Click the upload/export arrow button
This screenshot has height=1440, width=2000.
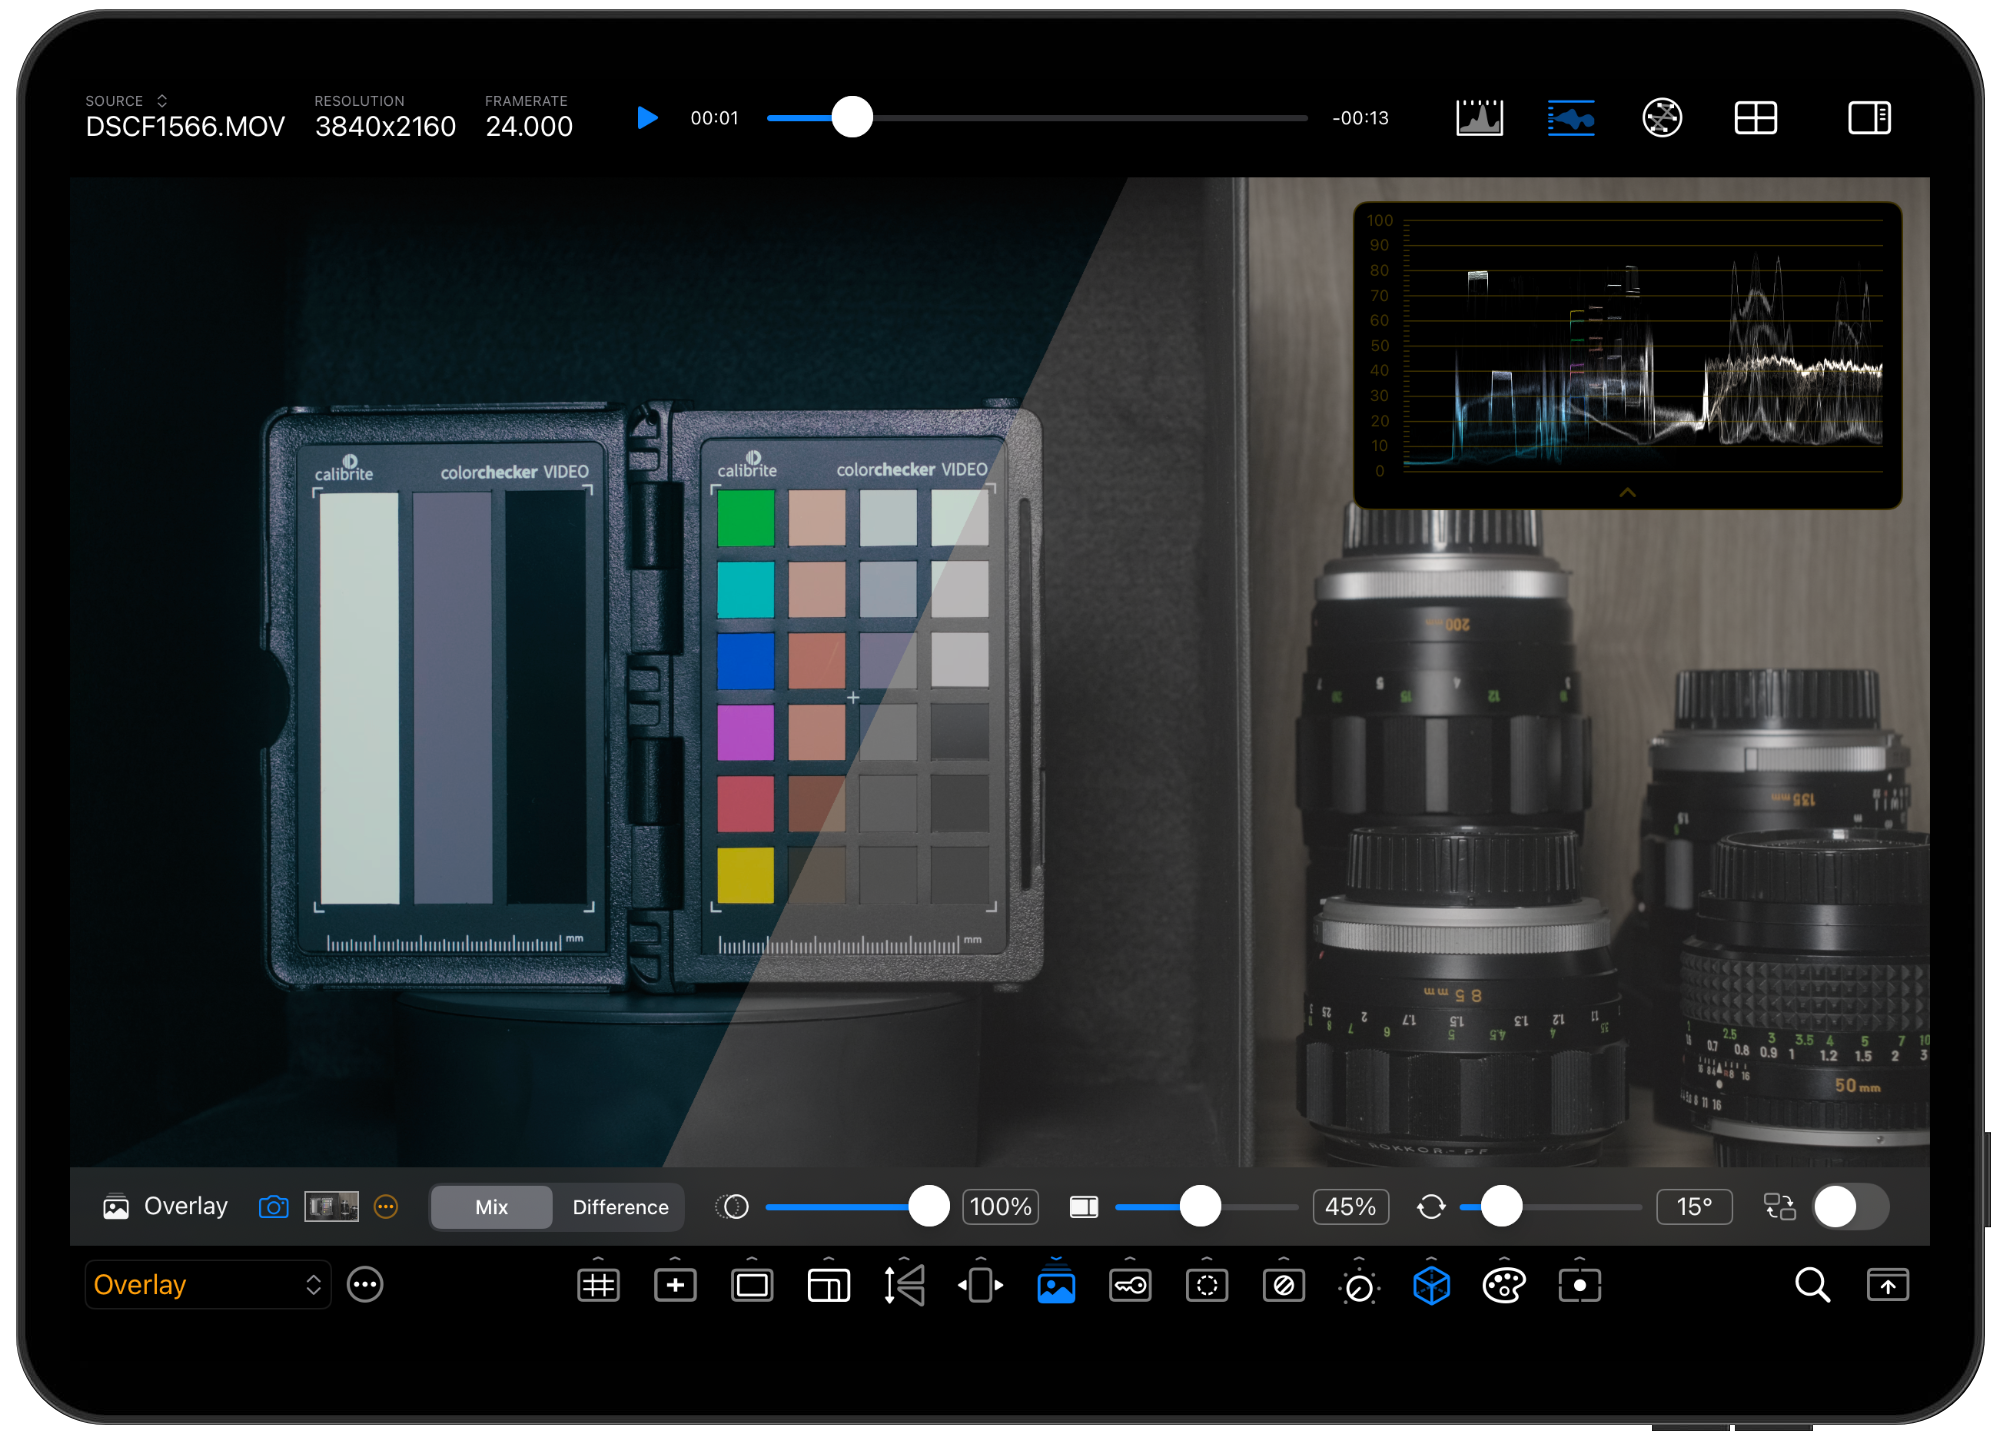pyautogui.click(x=1887, y=1286)
